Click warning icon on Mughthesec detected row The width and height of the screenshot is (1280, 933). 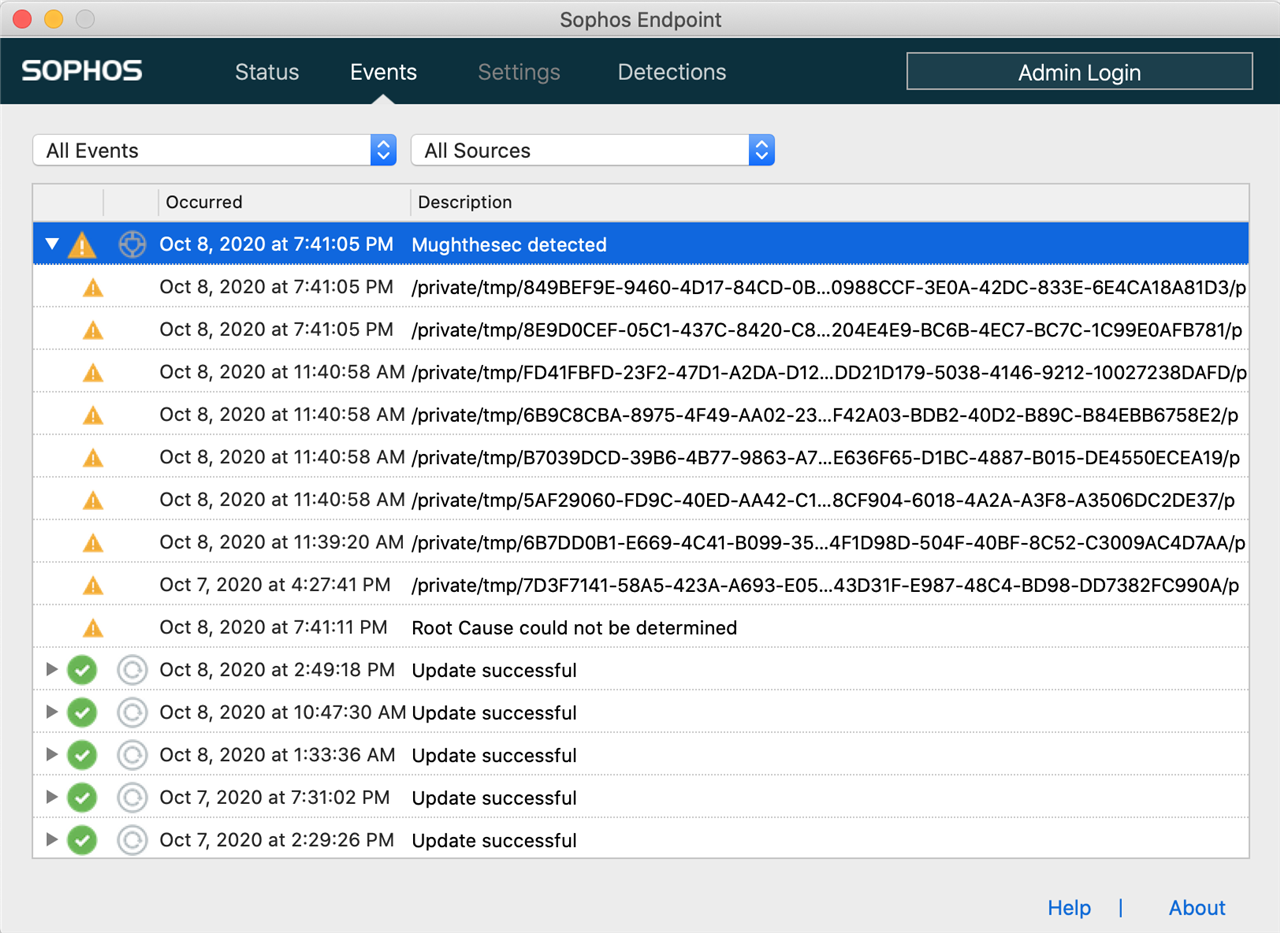click(x=82, y=245)
